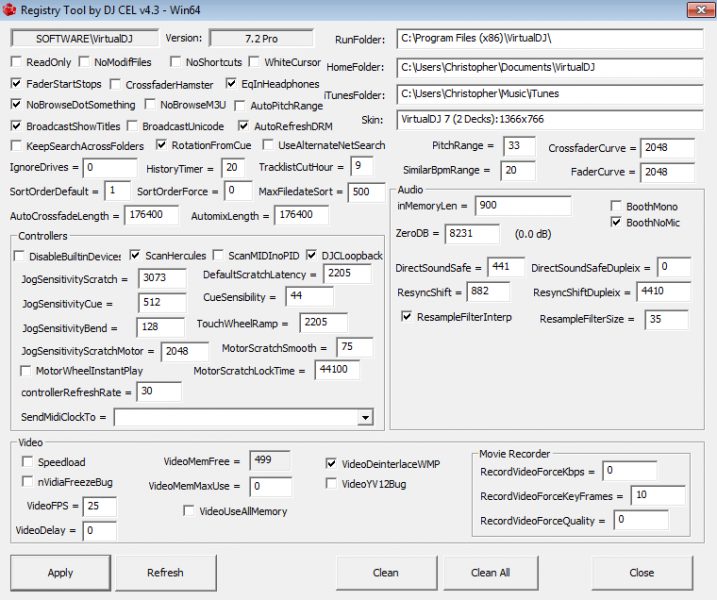Check the AutoPitchRange box
717x600 pixels.
(240, 106)
